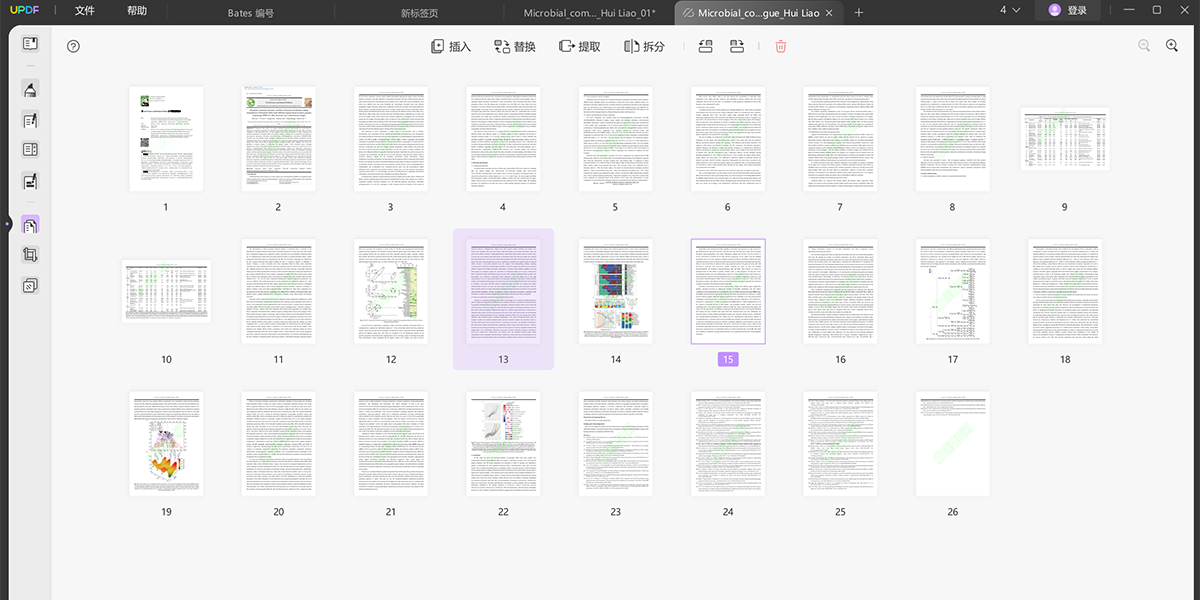Click the rotate counterclockwise icon in toolbar
This screenshot has height=600, width=1200.
click(705, 46)
